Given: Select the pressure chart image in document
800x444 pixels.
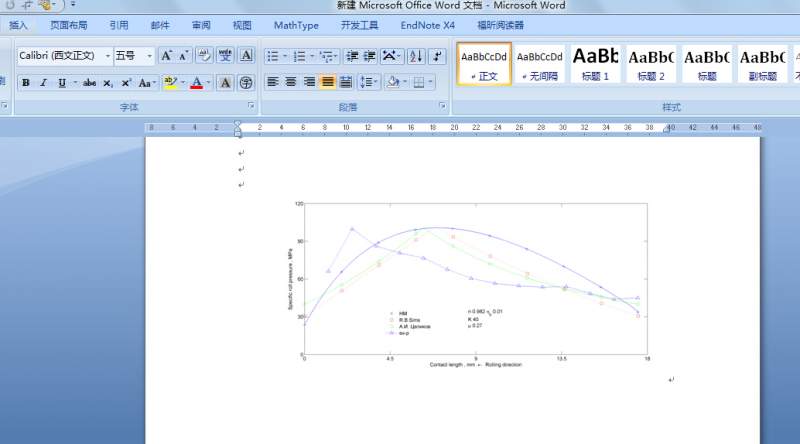Looking at the screenshot, I should point(468,284).
